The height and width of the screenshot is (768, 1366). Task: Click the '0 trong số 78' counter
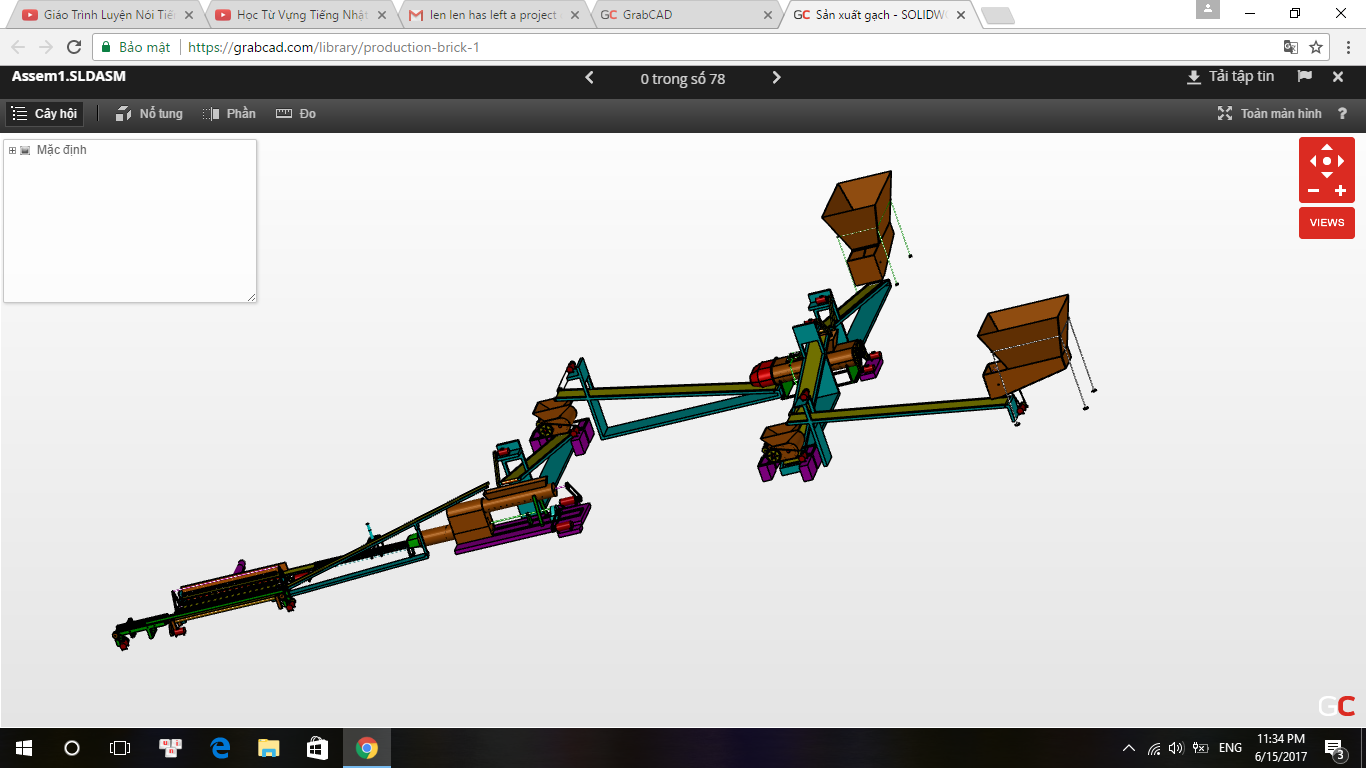[683, 78]
